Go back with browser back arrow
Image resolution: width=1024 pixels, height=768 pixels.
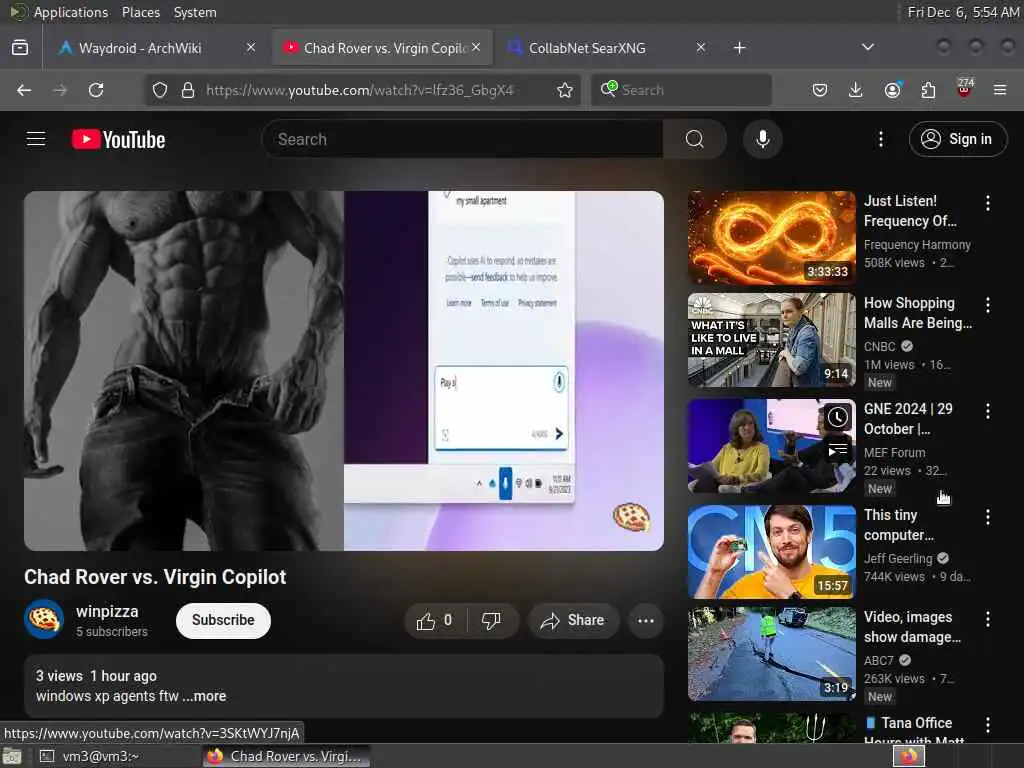(24, 90)
